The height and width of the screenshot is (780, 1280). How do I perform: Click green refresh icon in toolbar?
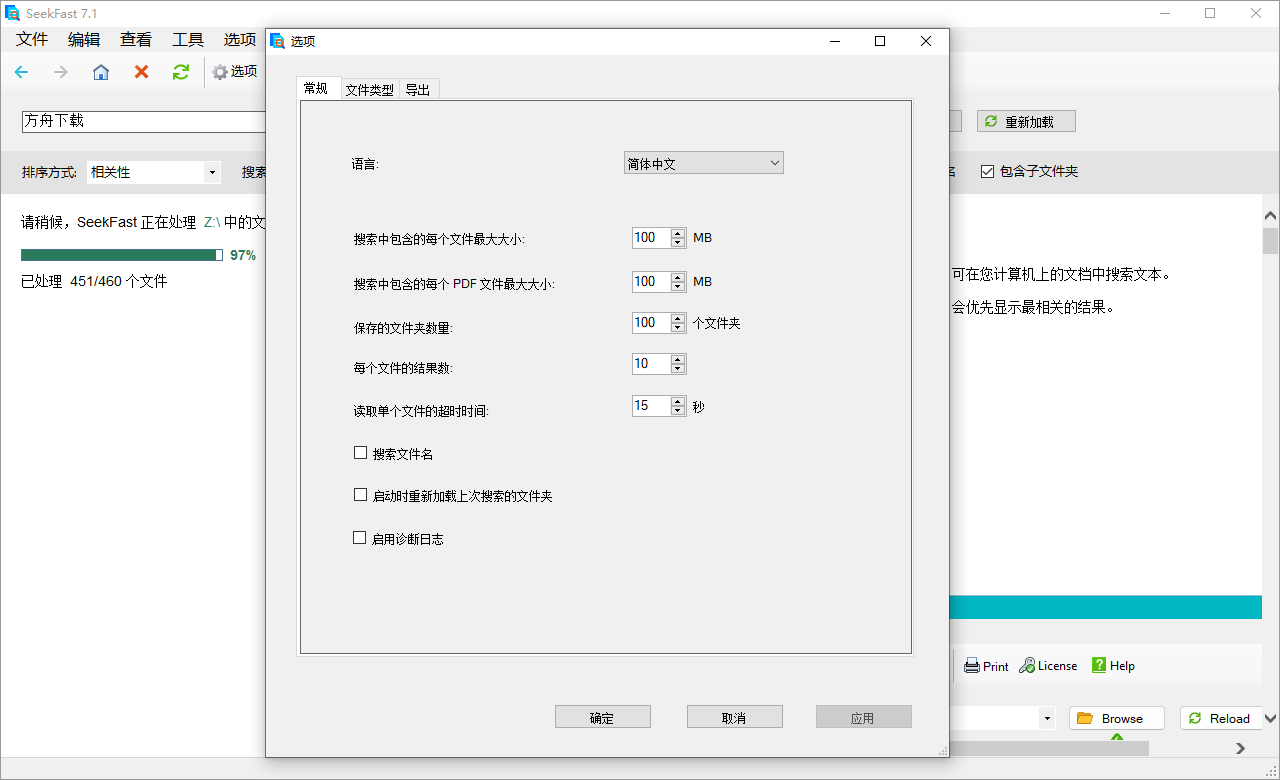coord(181,72)
